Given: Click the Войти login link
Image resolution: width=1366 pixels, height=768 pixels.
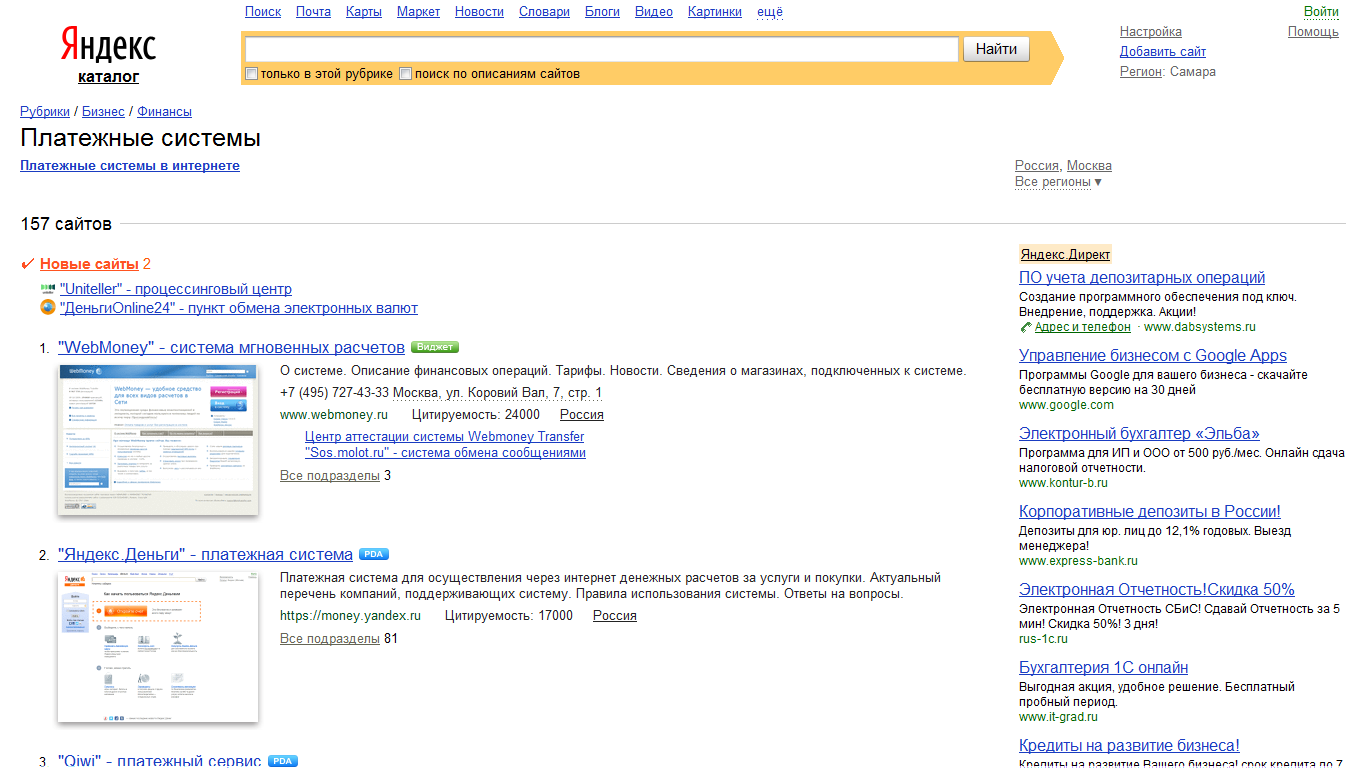Looking at the screenshot, I should [1321, 12].
